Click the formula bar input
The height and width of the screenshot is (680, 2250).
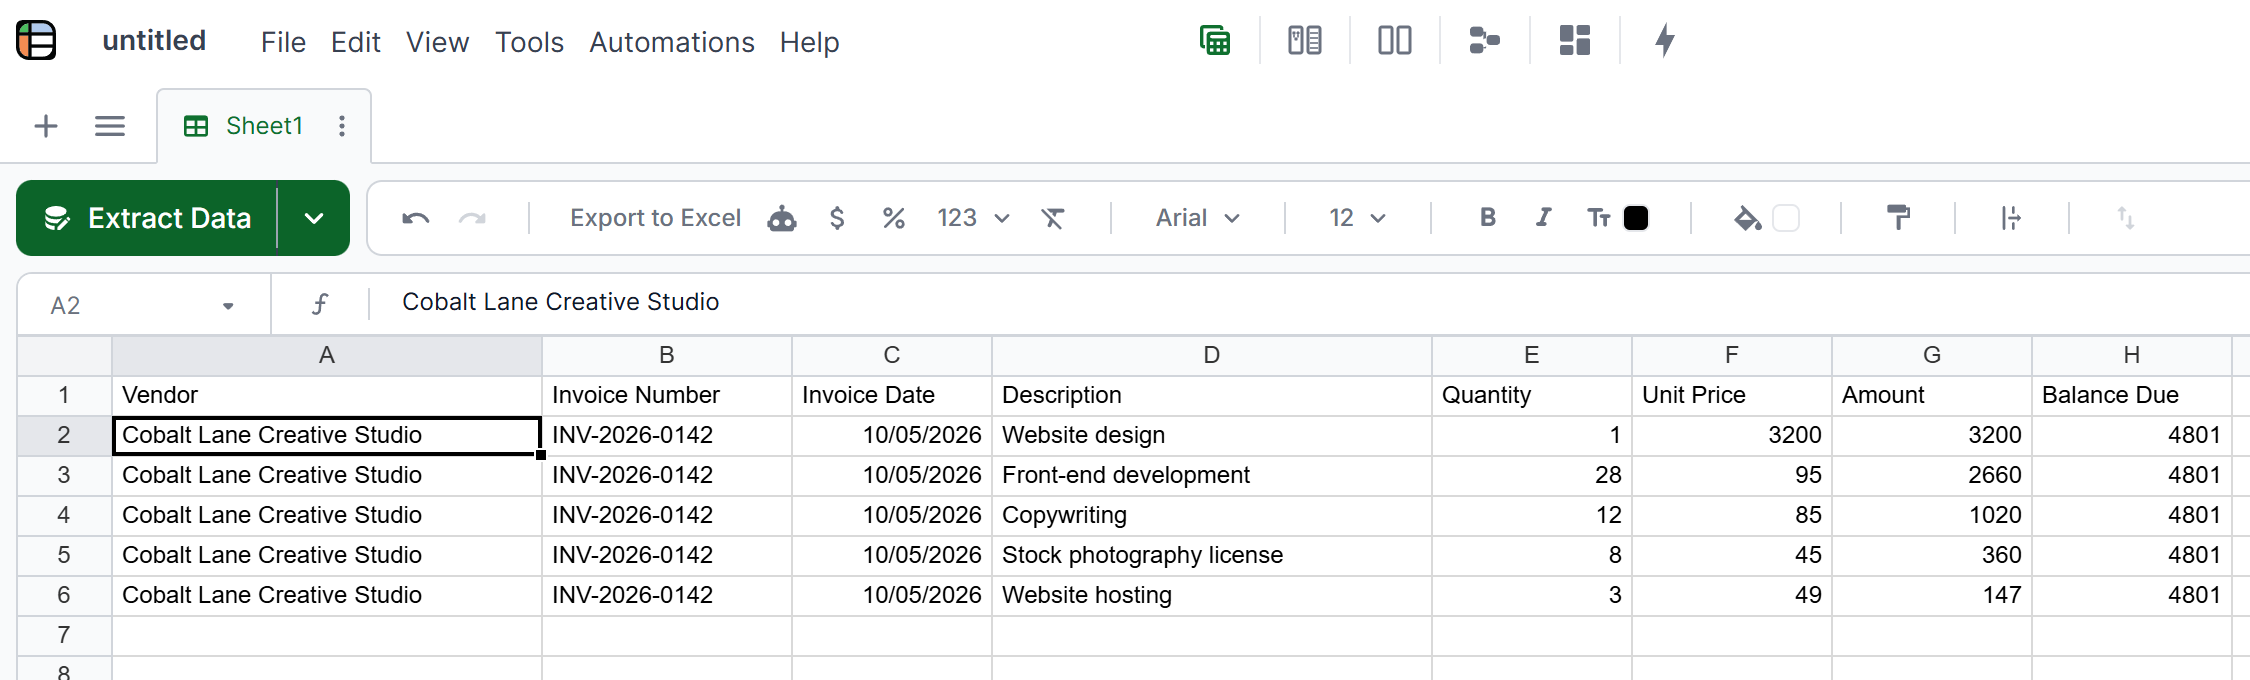pyautogui.click(x=1310, y=303)
